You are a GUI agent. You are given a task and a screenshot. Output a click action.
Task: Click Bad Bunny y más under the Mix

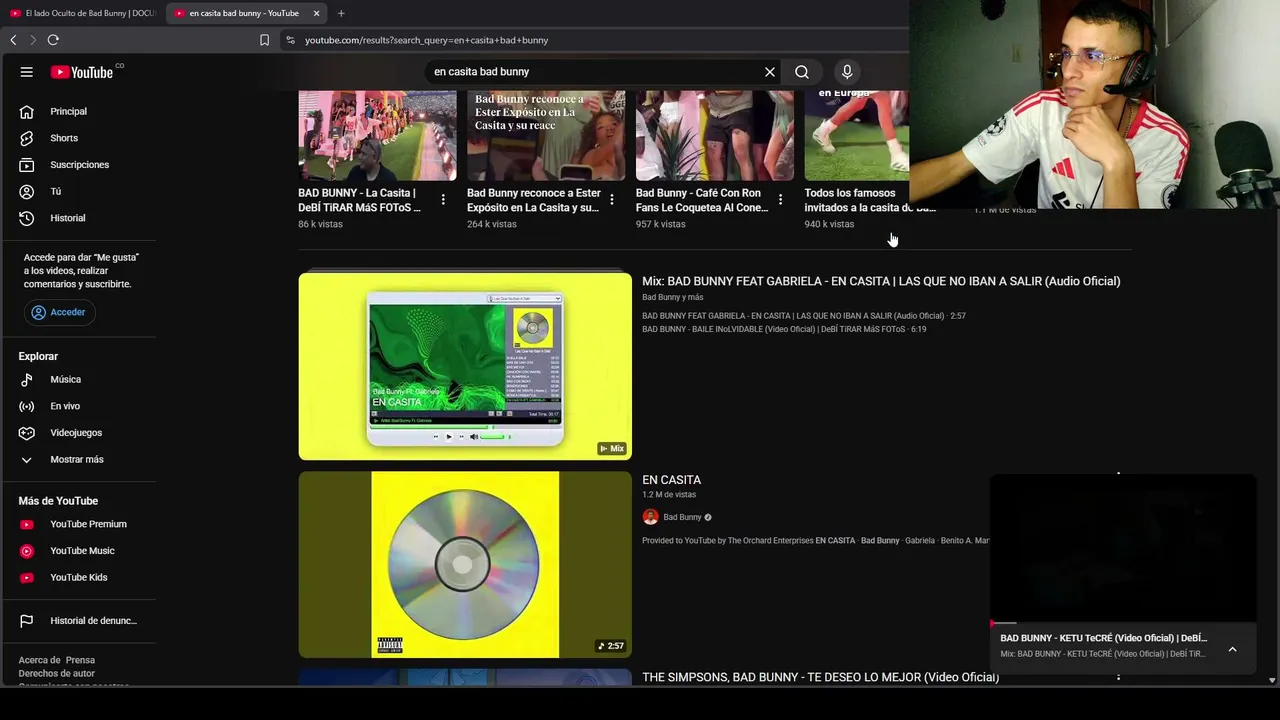[x=672, y=297]
